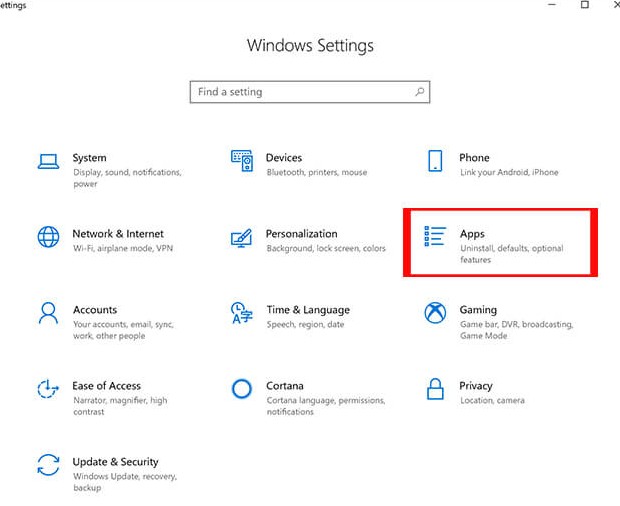Open the System laptop icon
Image resolution: width=620 pixels, height=506 pixels.
(48, 161)
